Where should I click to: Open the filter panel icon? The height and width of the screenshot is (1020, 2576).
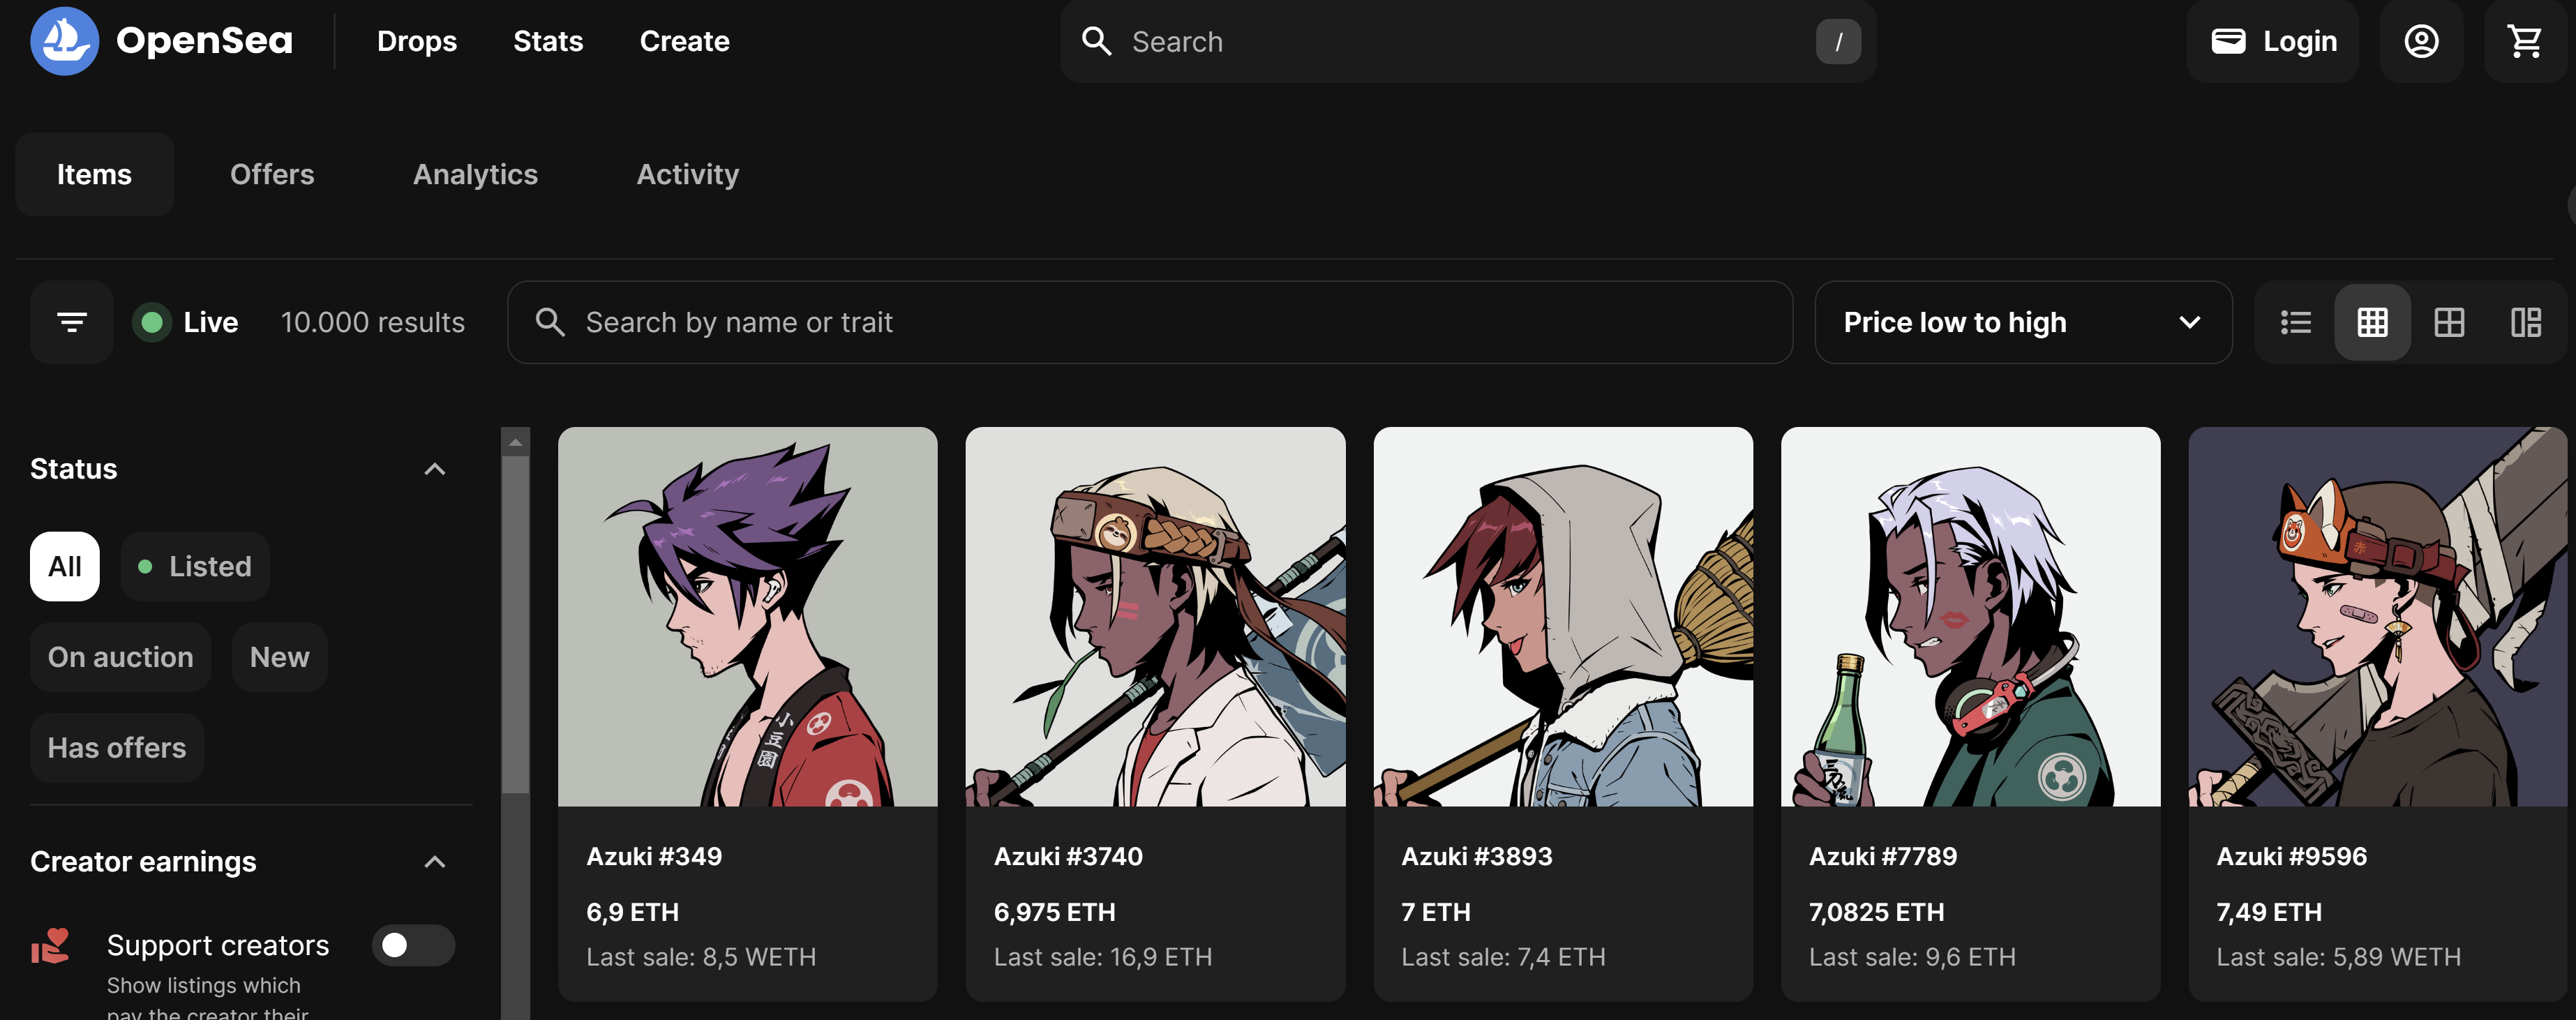(71, 322)
